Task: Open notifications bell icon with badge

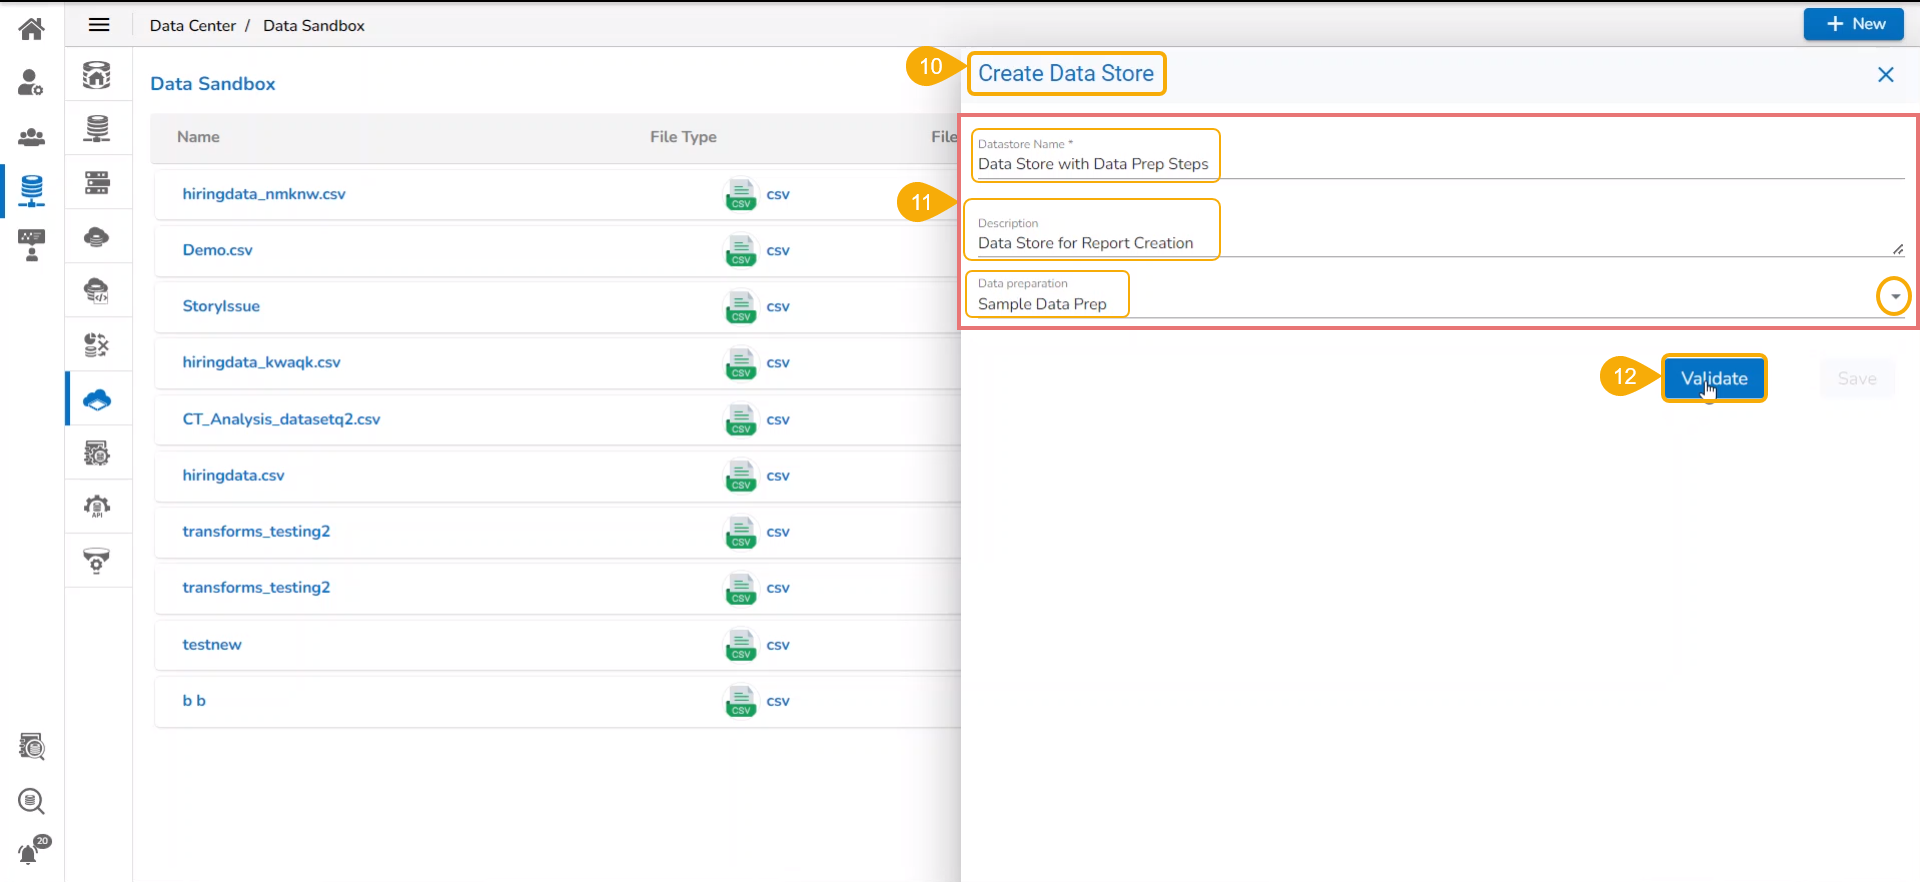Action: click(31, 853)
